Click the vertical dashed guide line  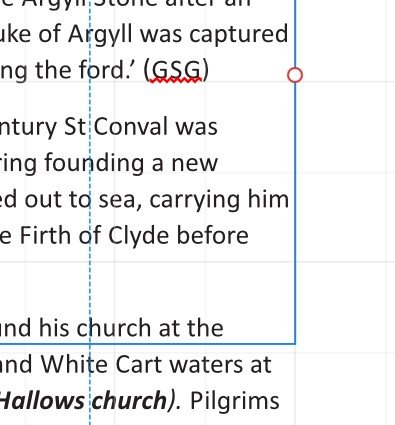(x=90, y=212)
